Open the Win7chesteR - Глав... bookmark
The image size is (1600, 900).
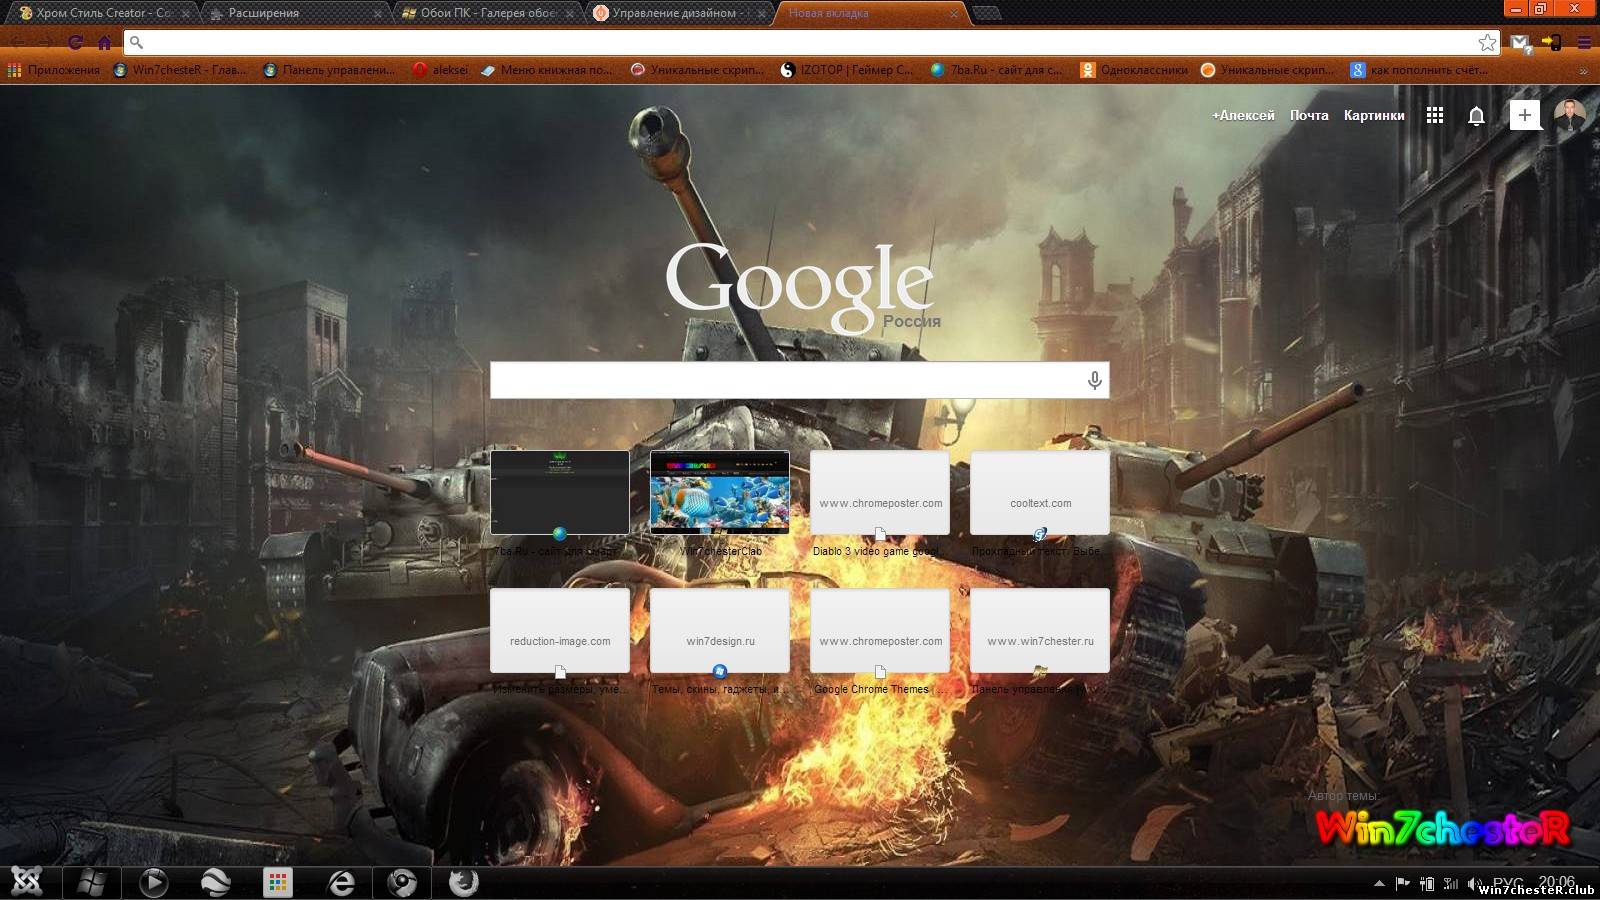click(180, 70)
